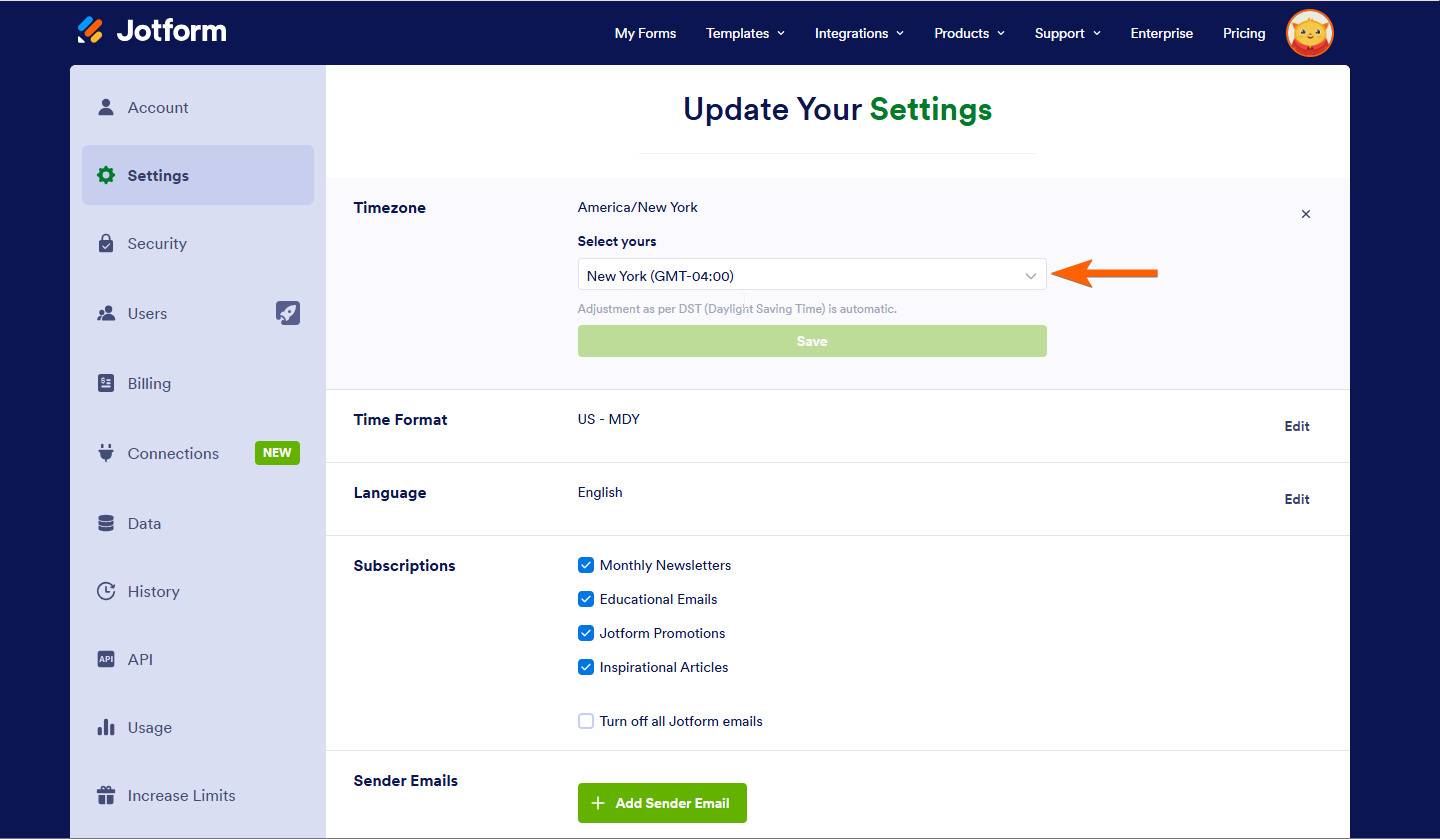Click the NEW badge beside Connections
The image size is (1440, 839).
(277, 453)
